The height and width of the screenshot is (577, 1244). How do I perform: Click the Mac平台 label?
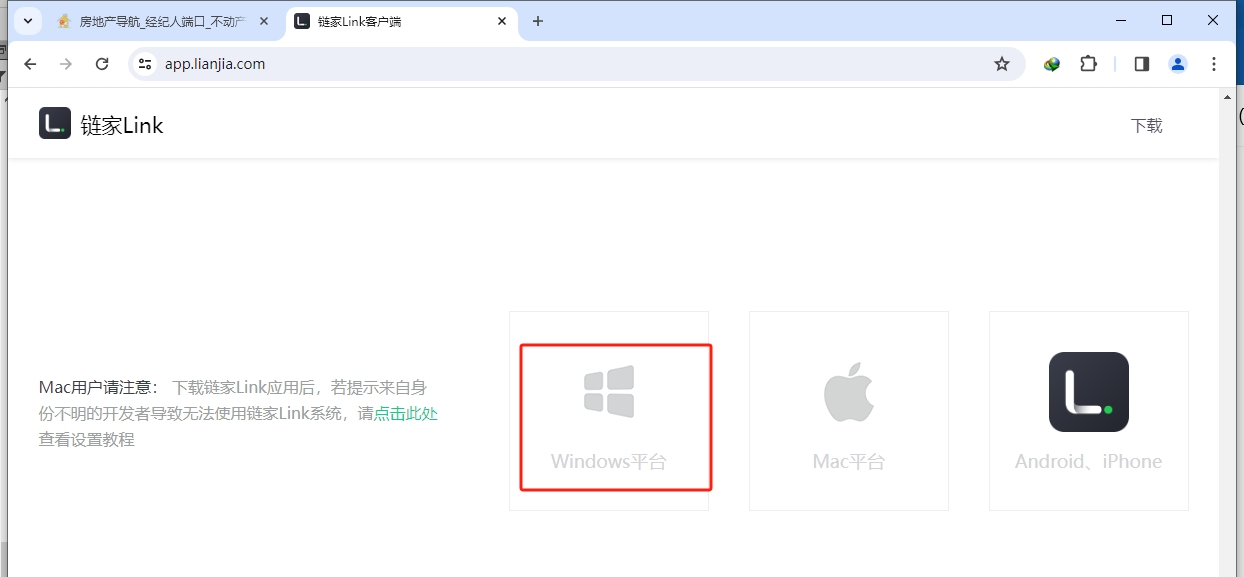(x=849, y=462)
